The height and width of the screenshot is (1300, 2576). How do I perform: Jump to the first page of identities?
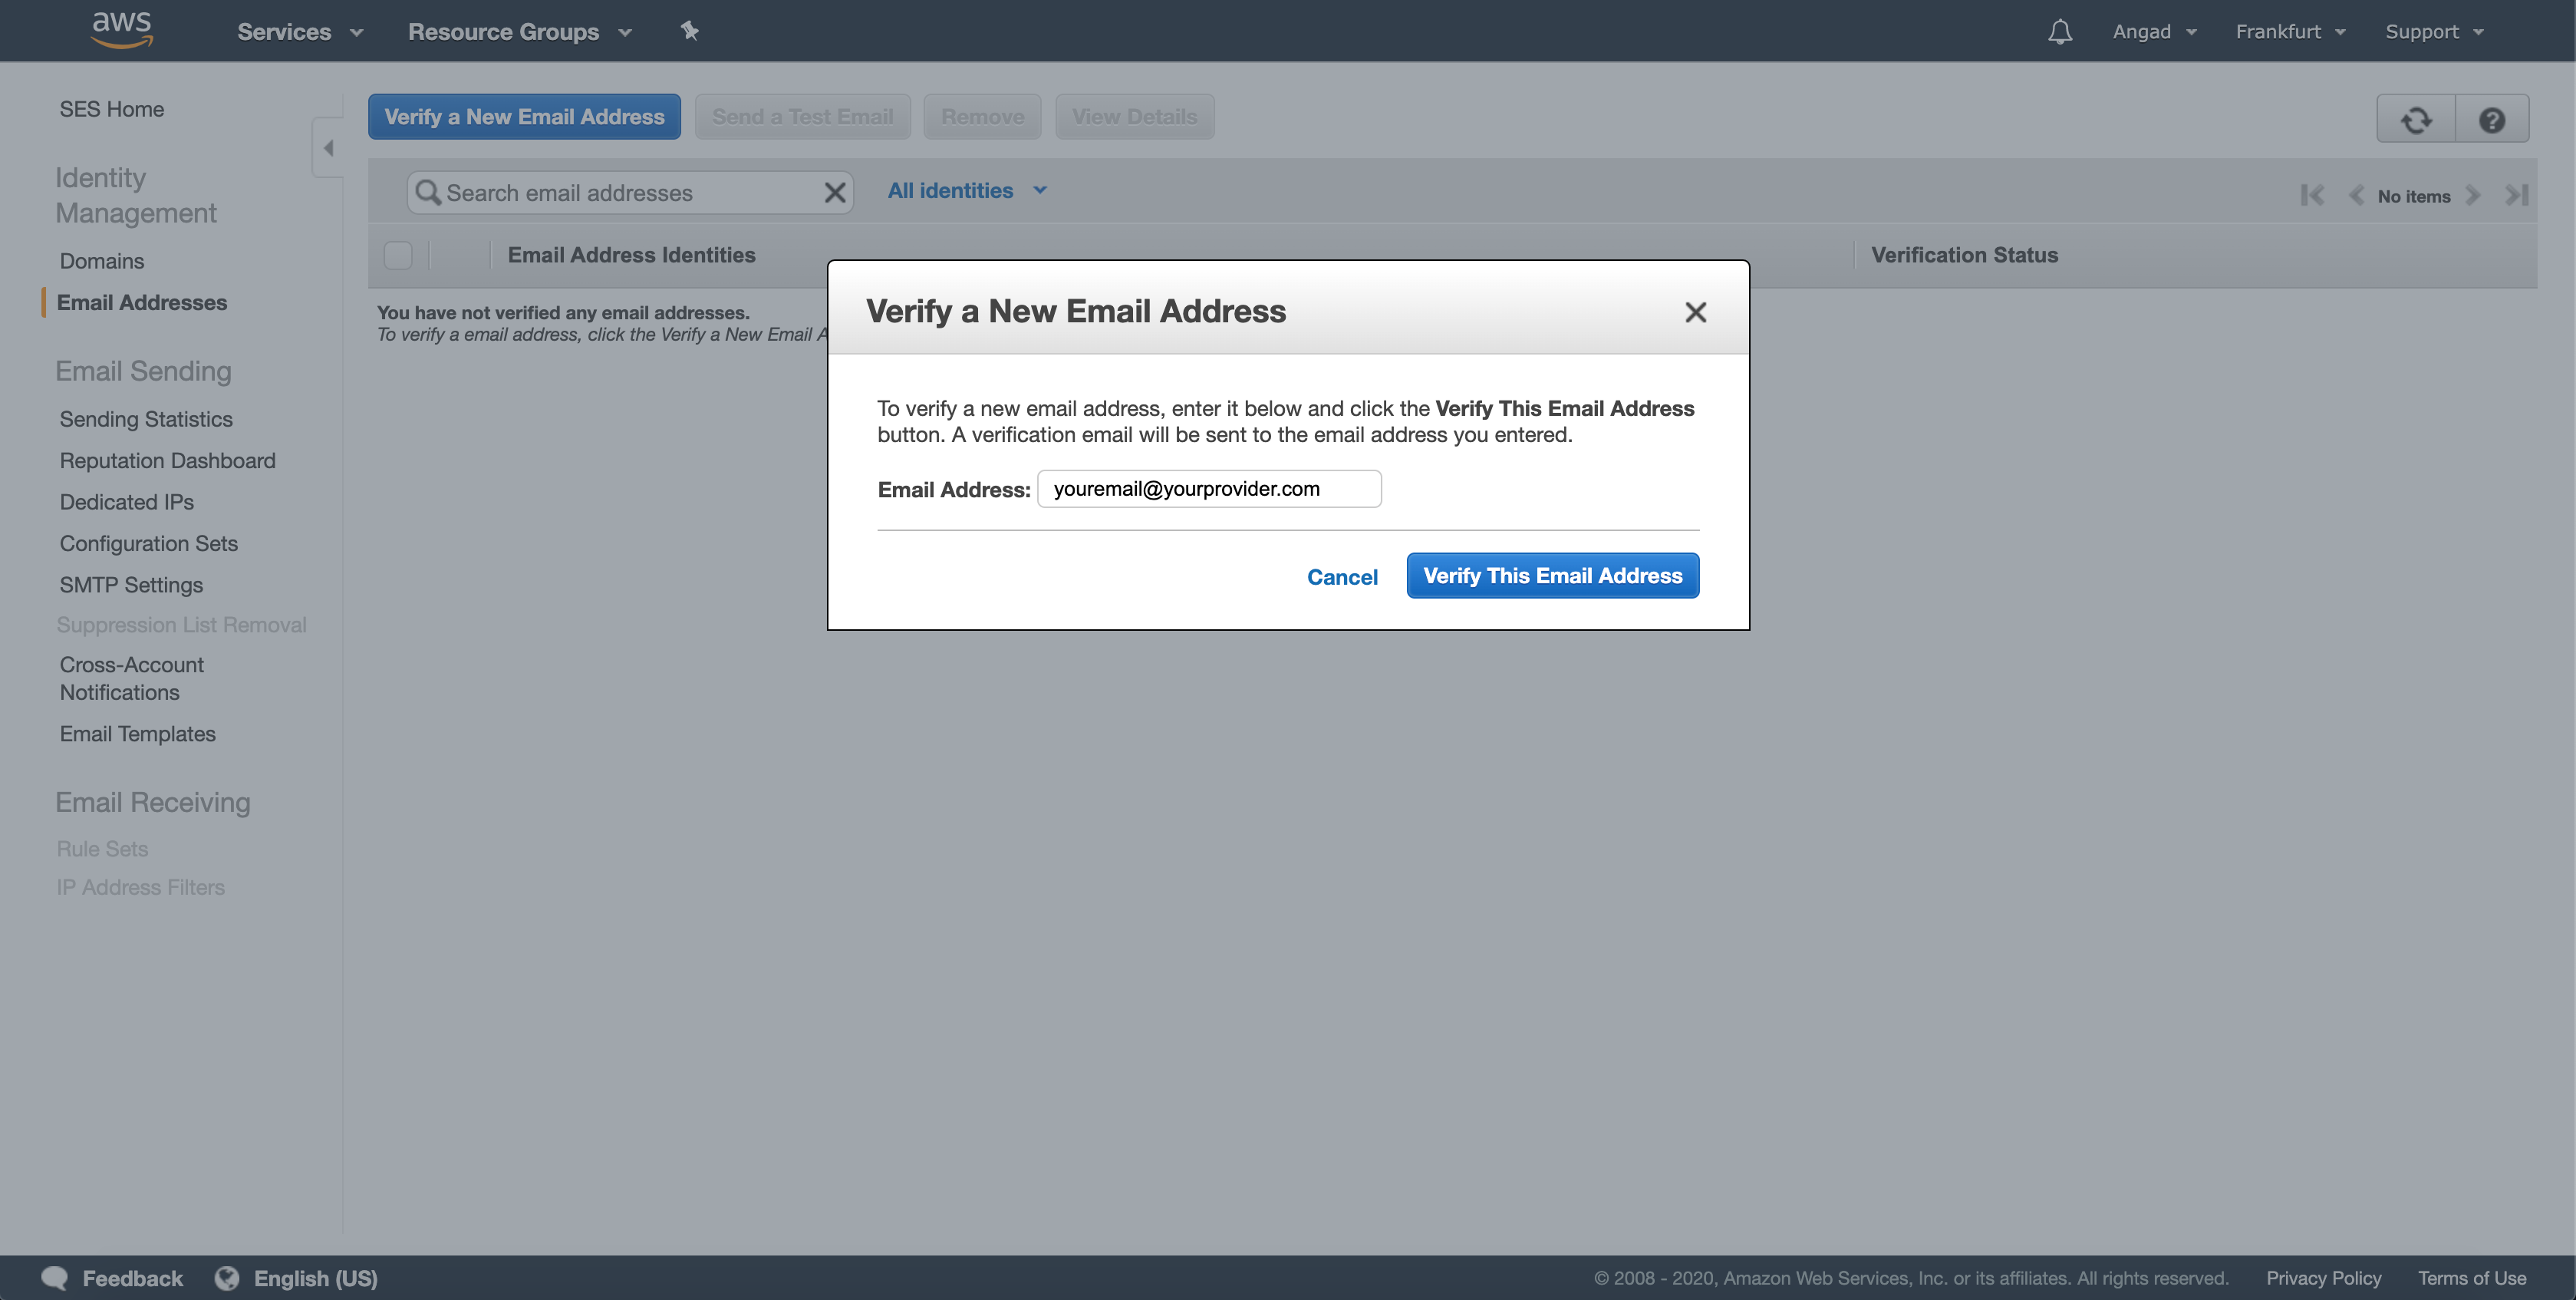pos(2312,195)
